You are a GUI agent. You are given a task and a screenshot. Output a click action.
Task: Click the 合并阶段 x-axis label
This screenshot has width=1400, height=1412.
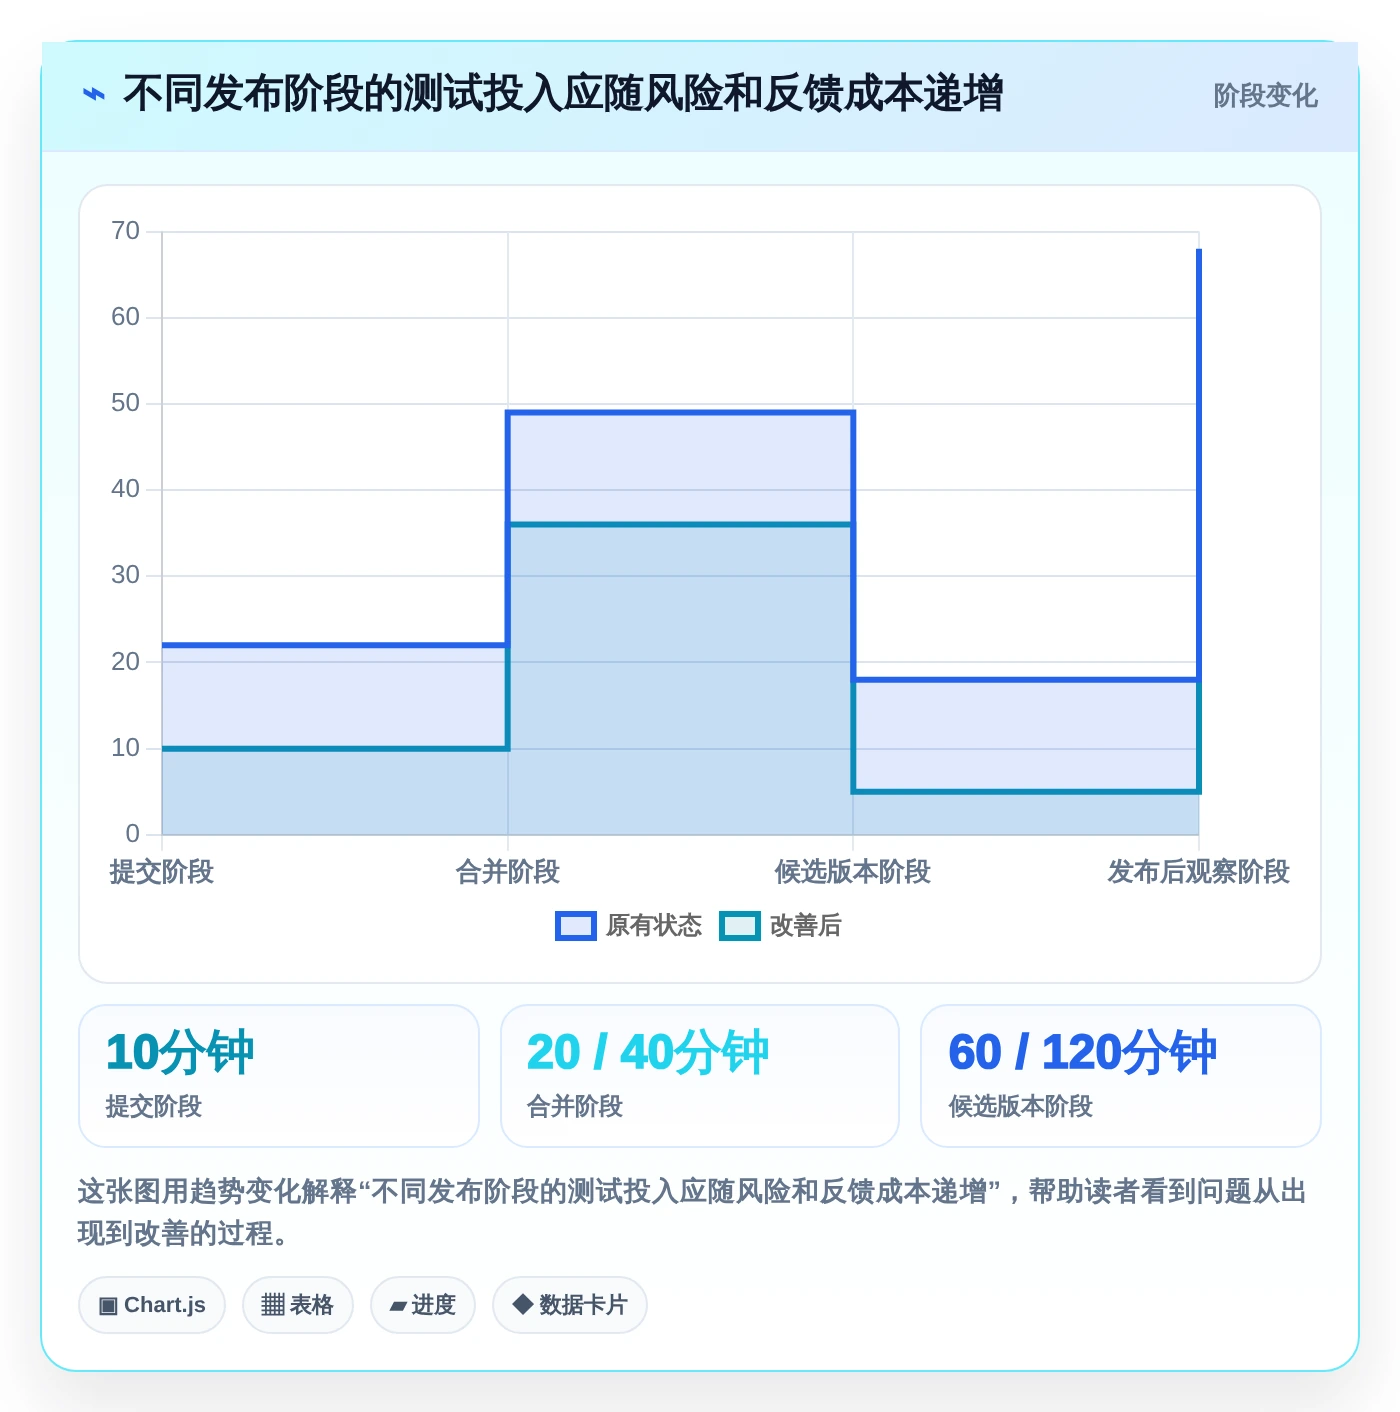[508, 872]
